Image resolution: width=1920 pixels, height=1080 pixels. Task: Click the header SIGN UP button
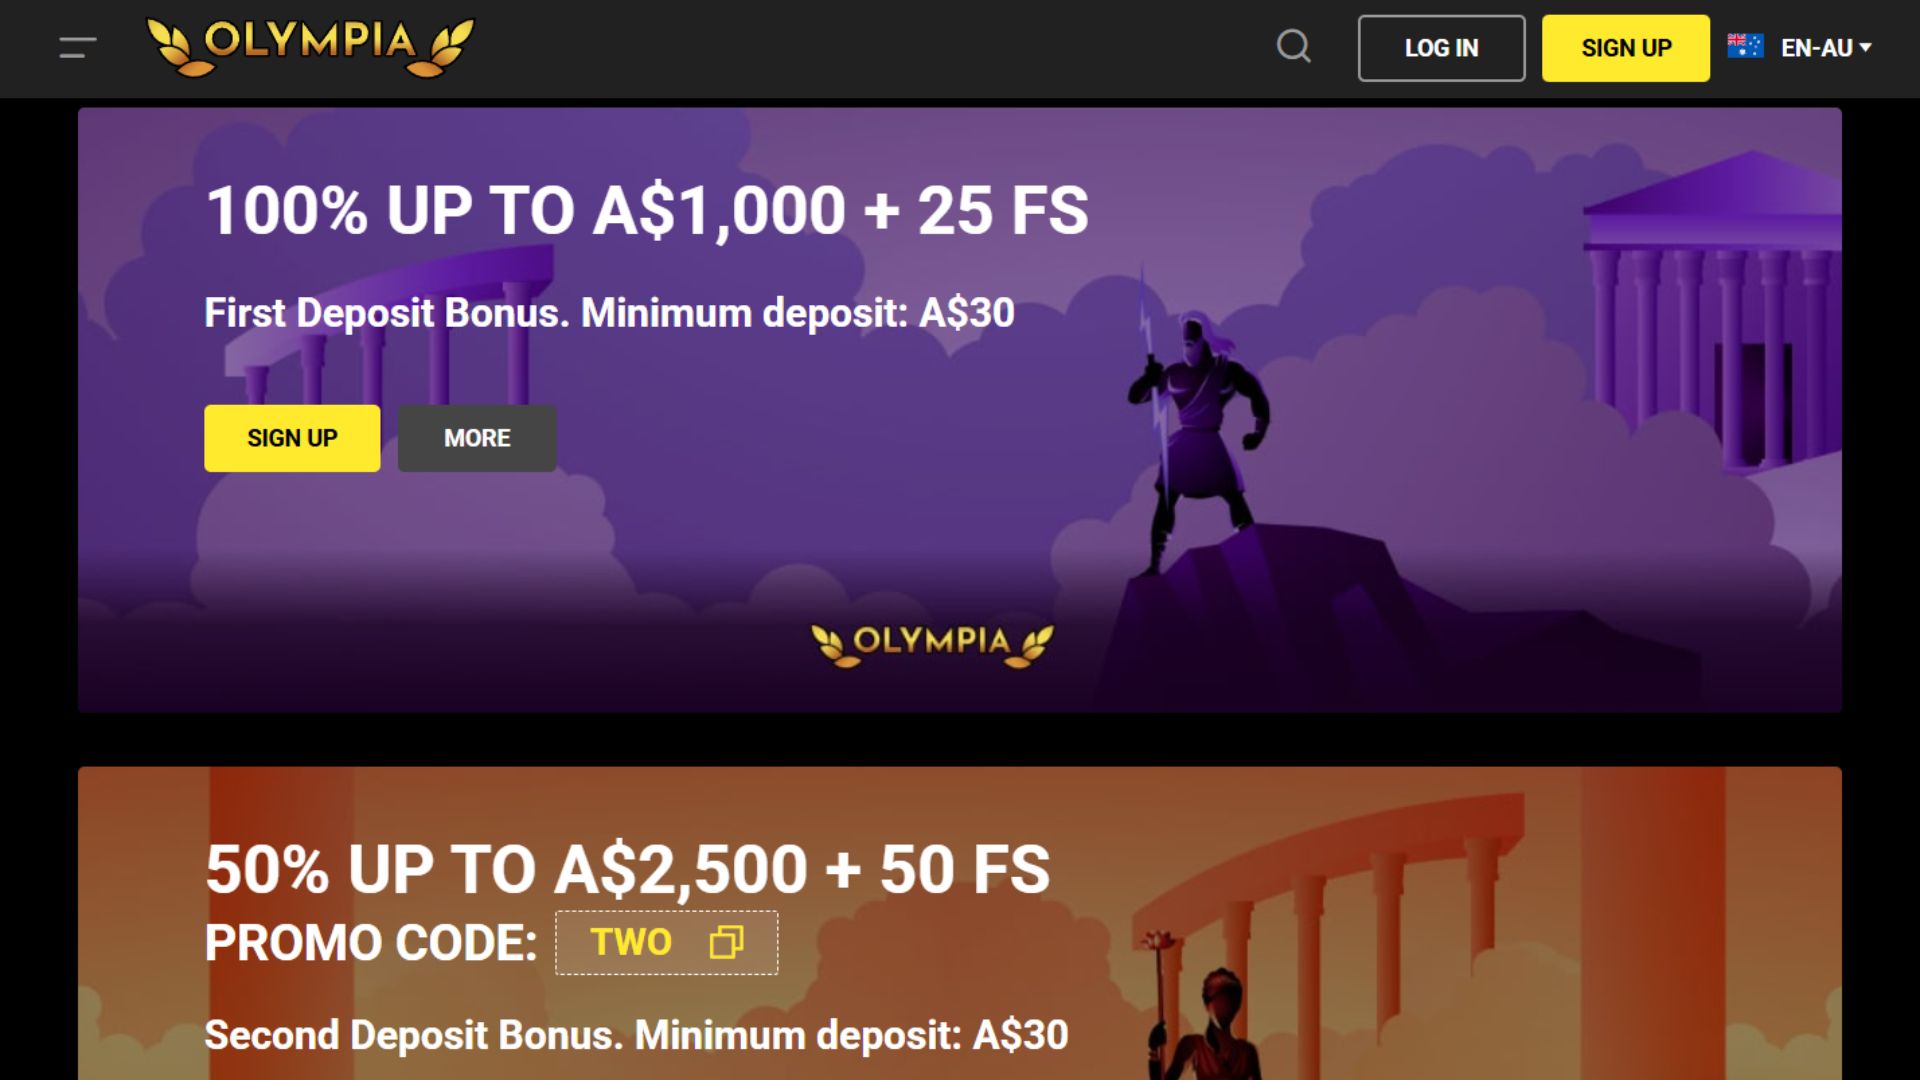point(1626,48)
